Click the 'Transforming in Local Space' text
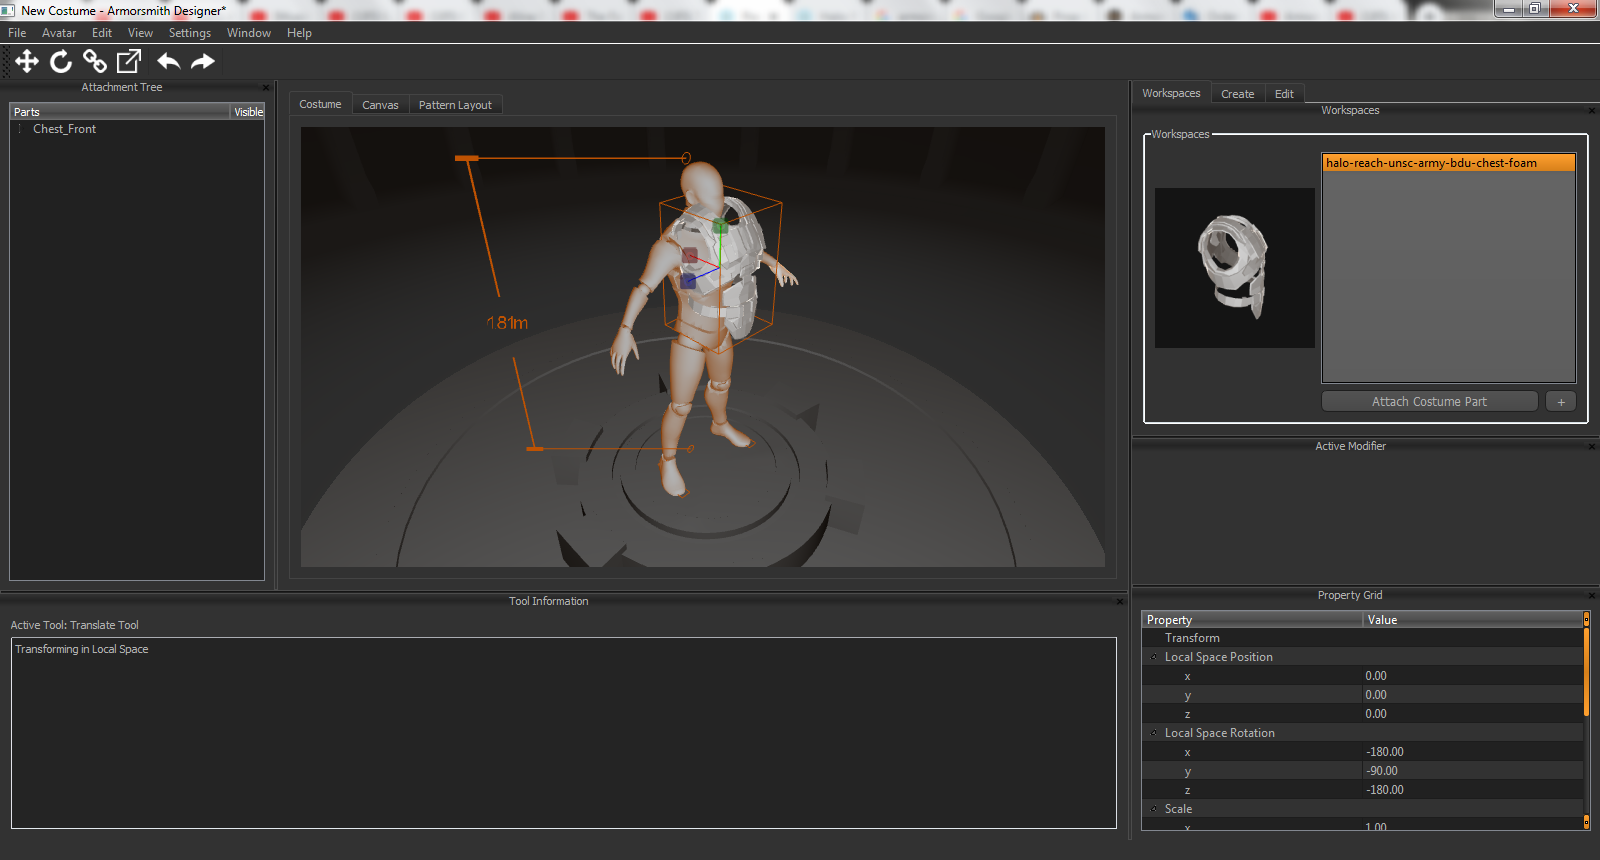 [82, 650]
